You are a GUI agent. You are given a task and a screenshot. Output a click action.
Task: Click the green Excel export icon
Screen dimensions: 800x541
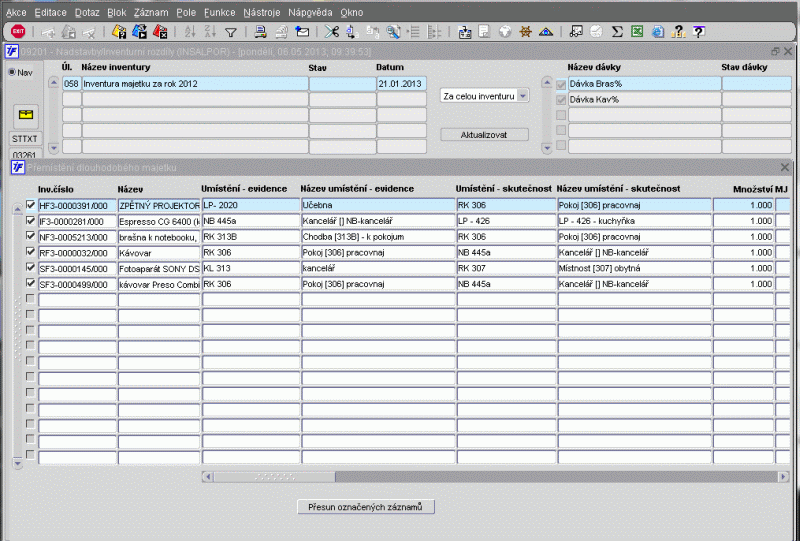coord(636,32)
